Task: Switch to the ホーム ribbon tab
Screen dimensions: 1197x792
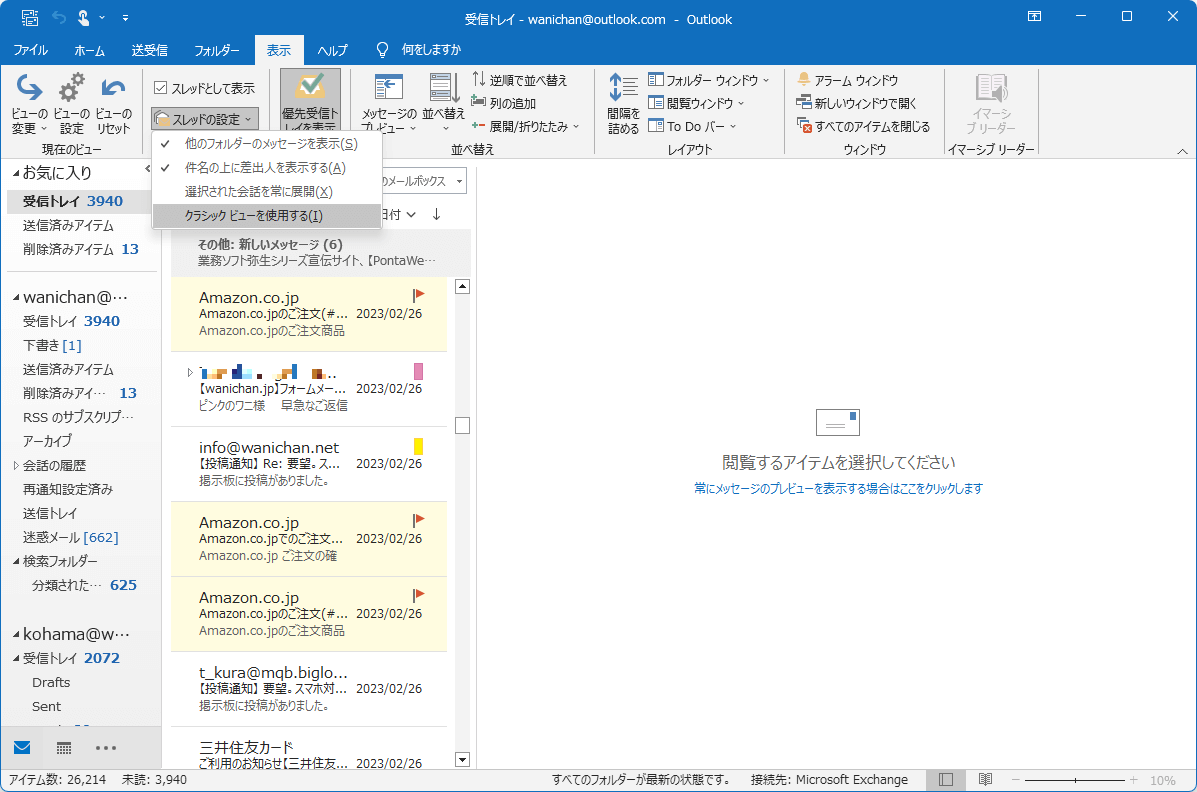Action: pyautogui.click(x=90, y=49)
